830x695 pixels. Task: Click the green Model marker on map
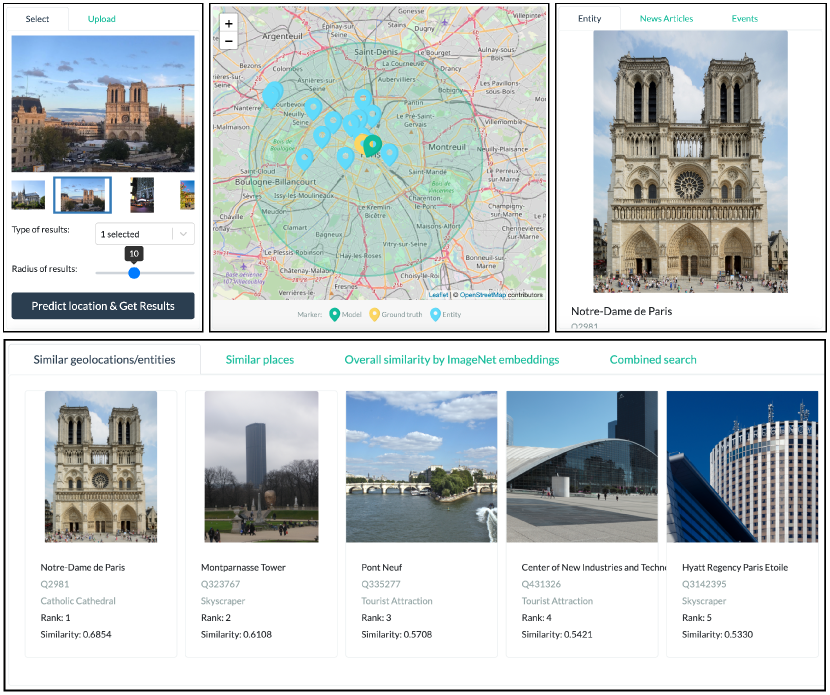373,145
